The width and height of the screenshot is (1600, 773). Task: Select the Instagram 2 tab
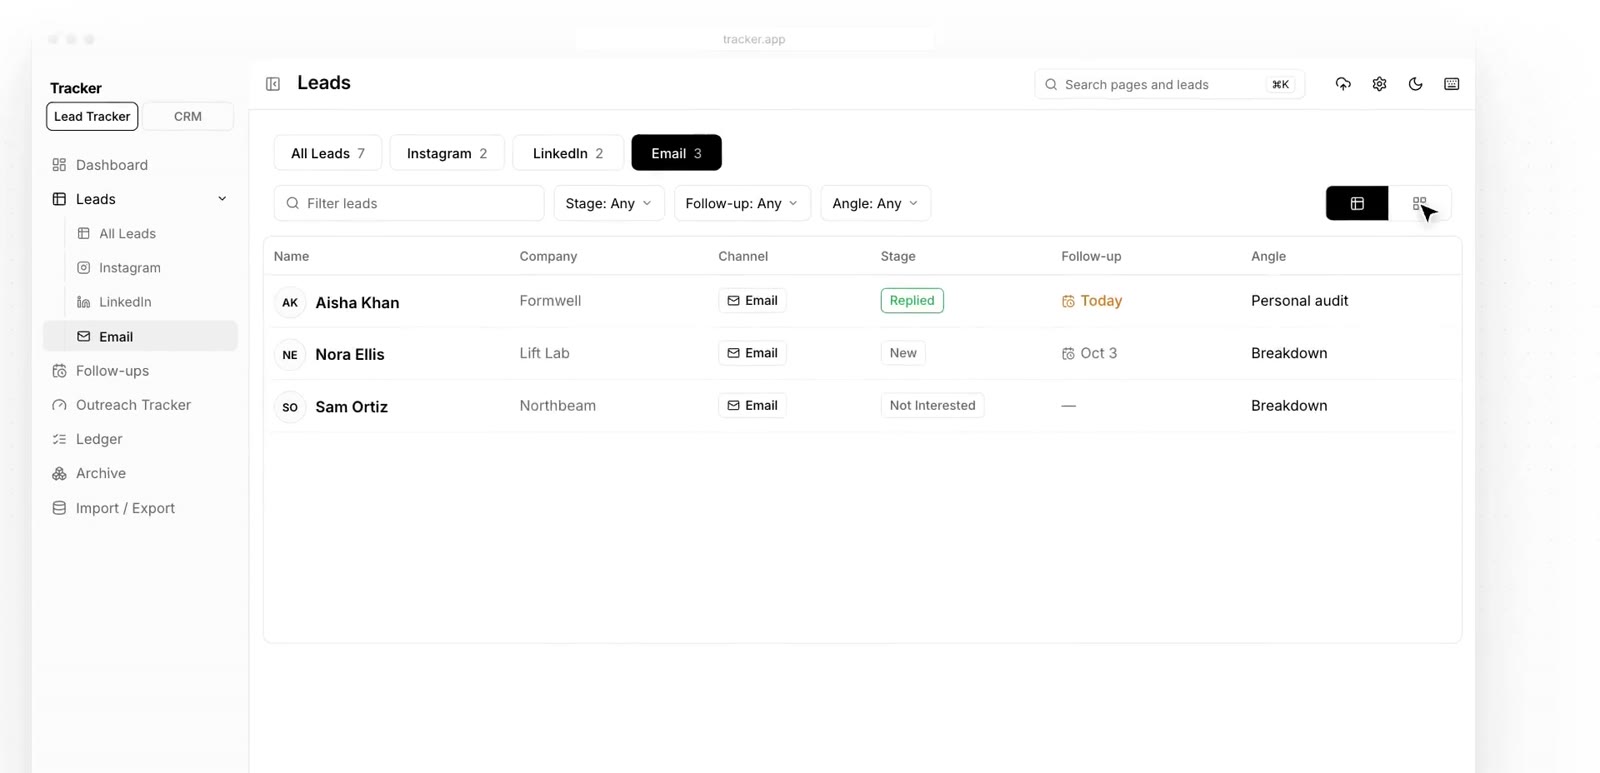pyautogui.click(x=447, y=153)
